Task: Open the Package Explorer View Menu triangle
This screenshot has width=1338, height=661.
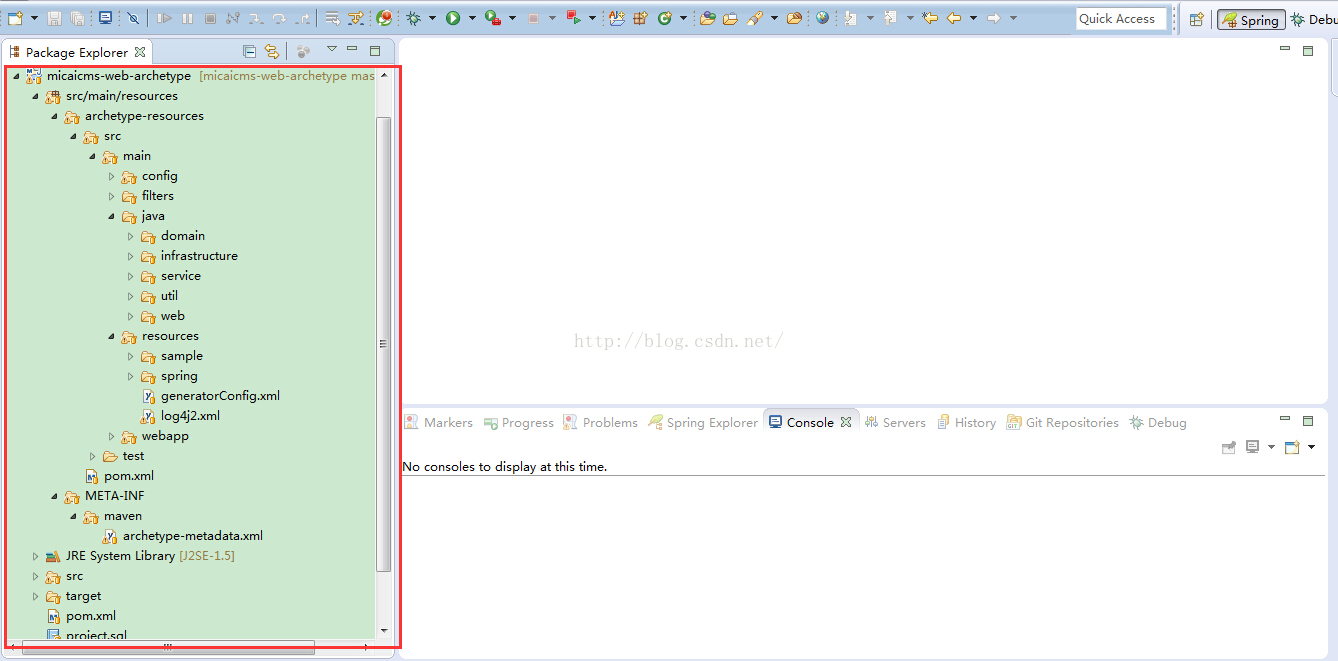Action: pos(332,49)
